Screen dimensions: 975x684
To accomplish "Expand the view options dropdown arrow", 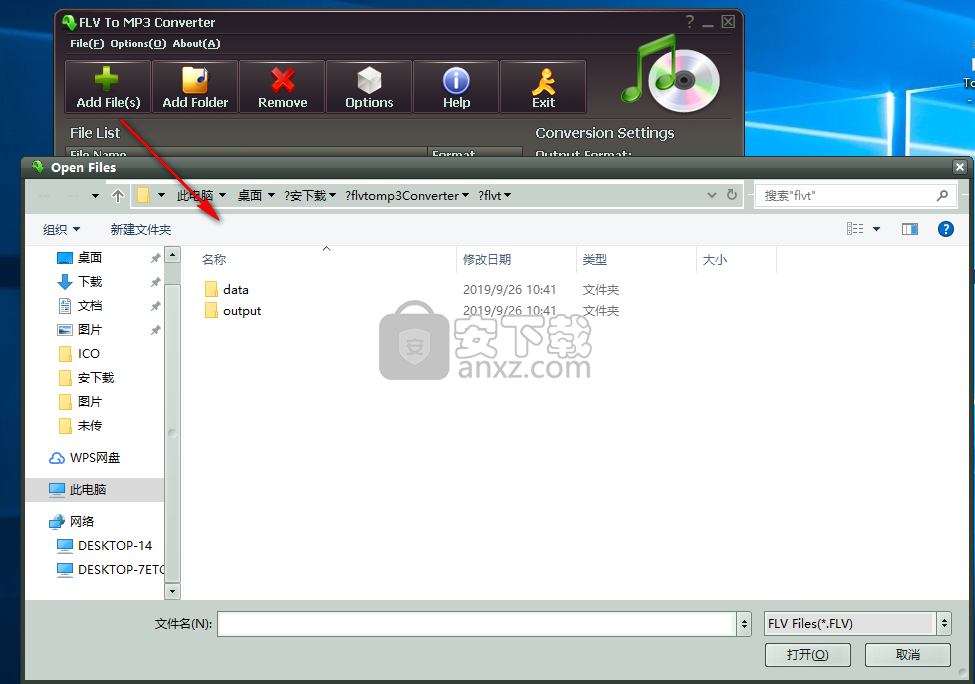I will point(876,229).
